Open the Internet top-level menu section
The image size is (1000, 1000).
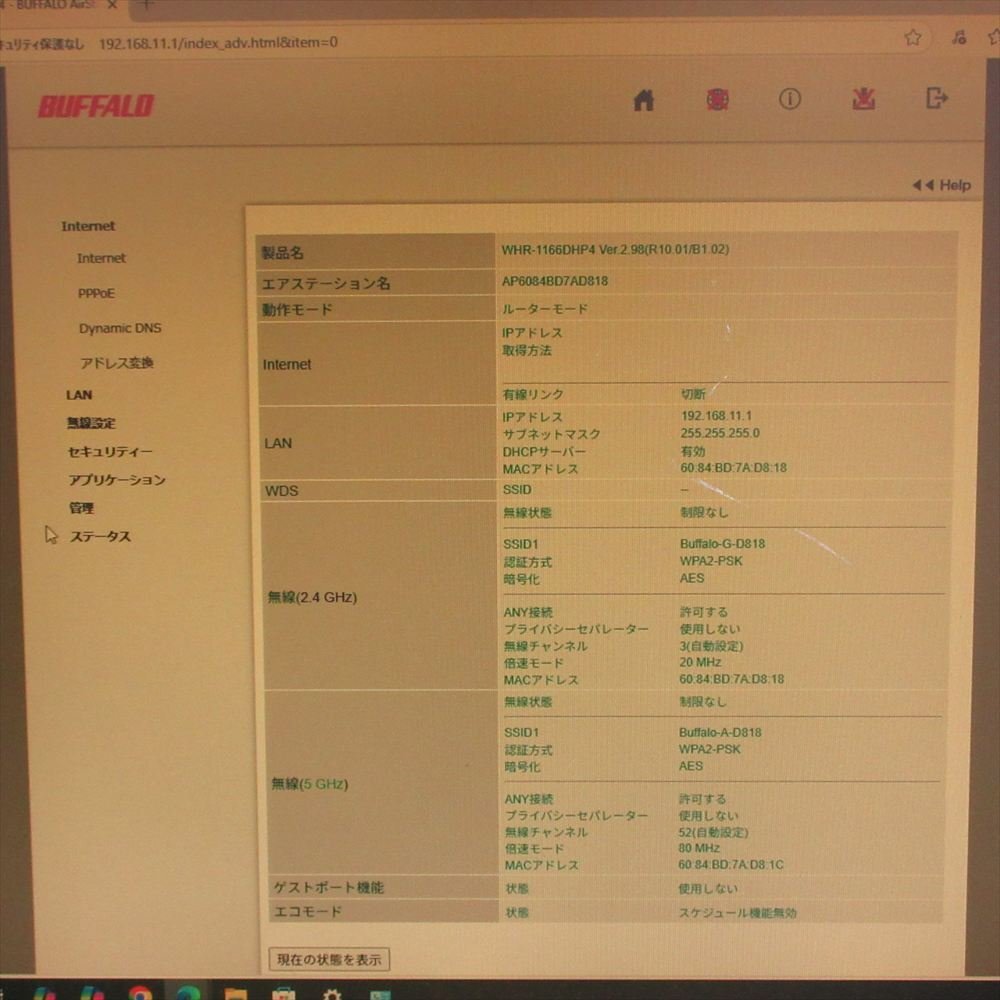click(x=88, y=226)
